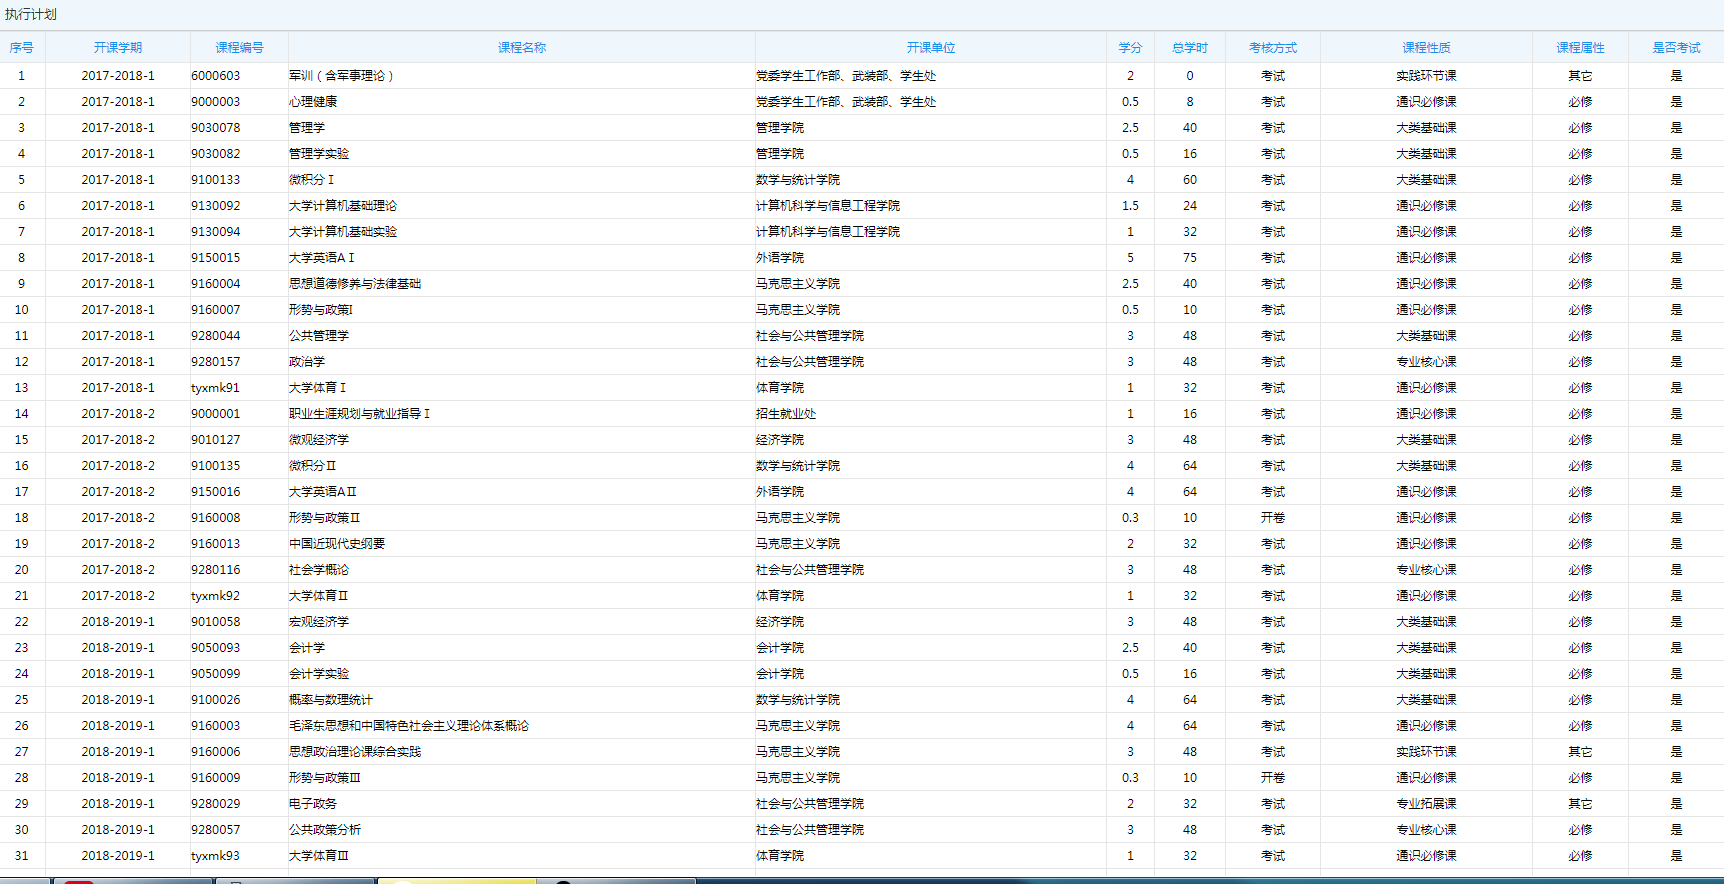Select 数学与统计学院 in the 概率与数理统计 row
1724x884 pixels.
pos(798,700)
